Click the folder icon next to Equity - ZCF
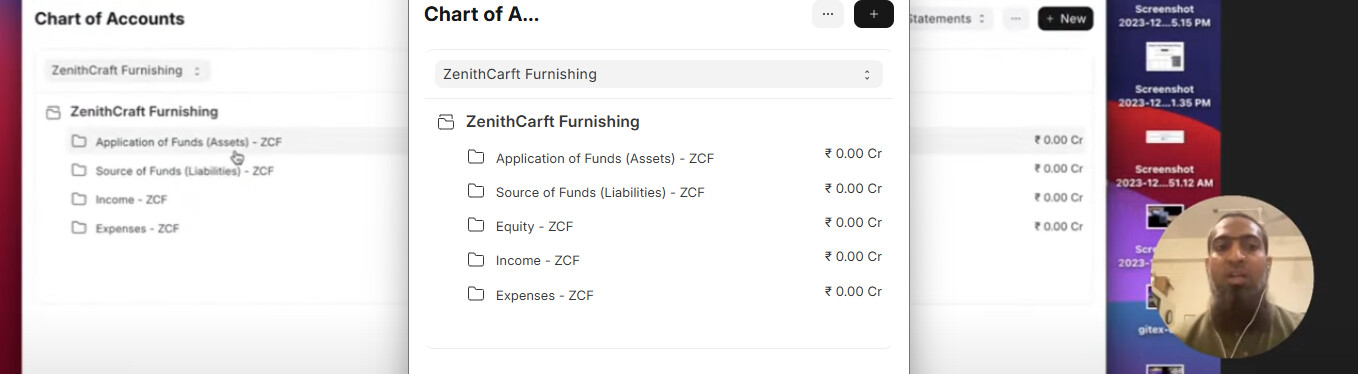The height and width of the screenshot is (374, 1358). (476, 225)
